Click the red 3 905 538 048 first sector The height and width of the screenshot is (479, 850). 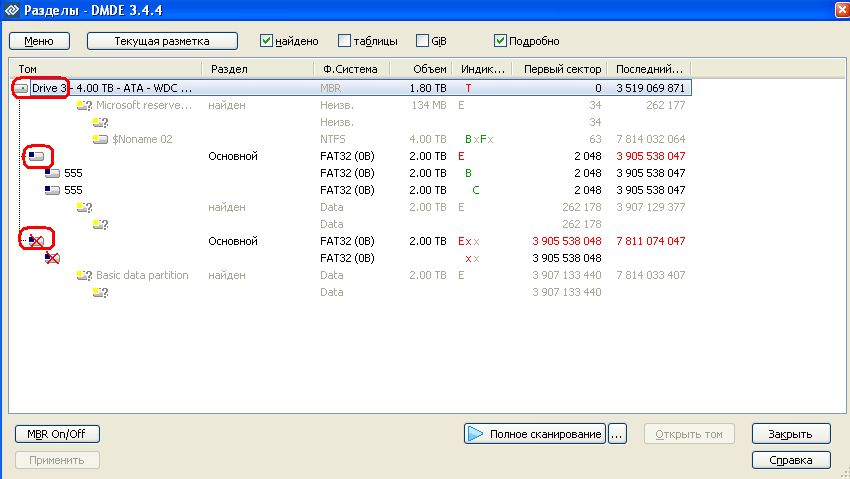(x=566, y=241)
